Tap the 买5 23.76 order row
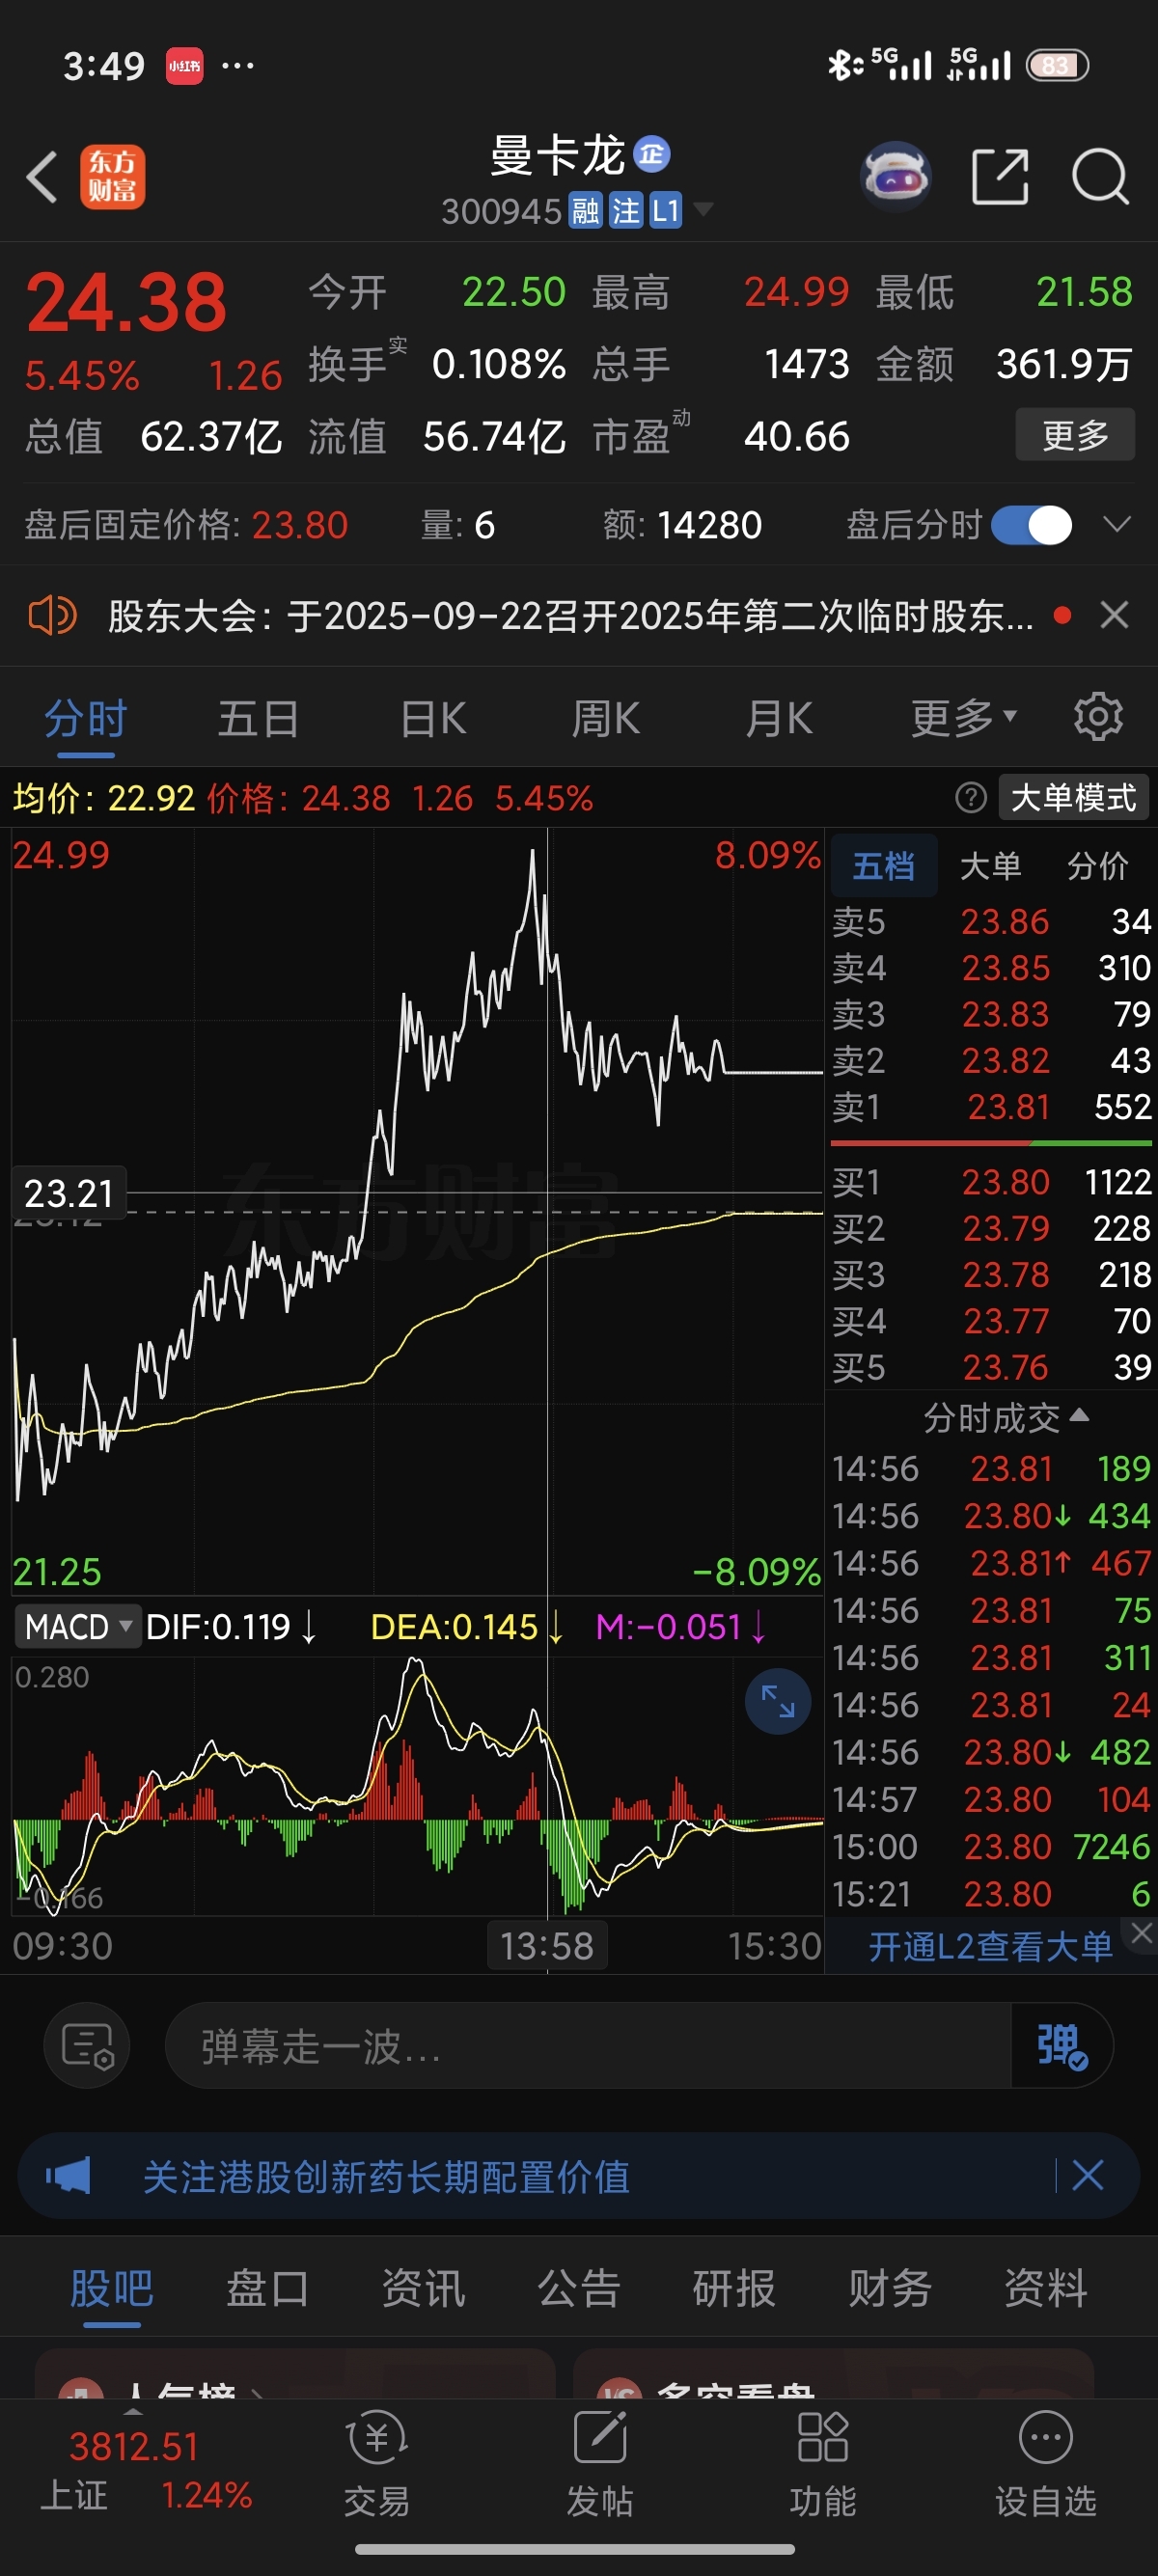 pos(991,1367)
